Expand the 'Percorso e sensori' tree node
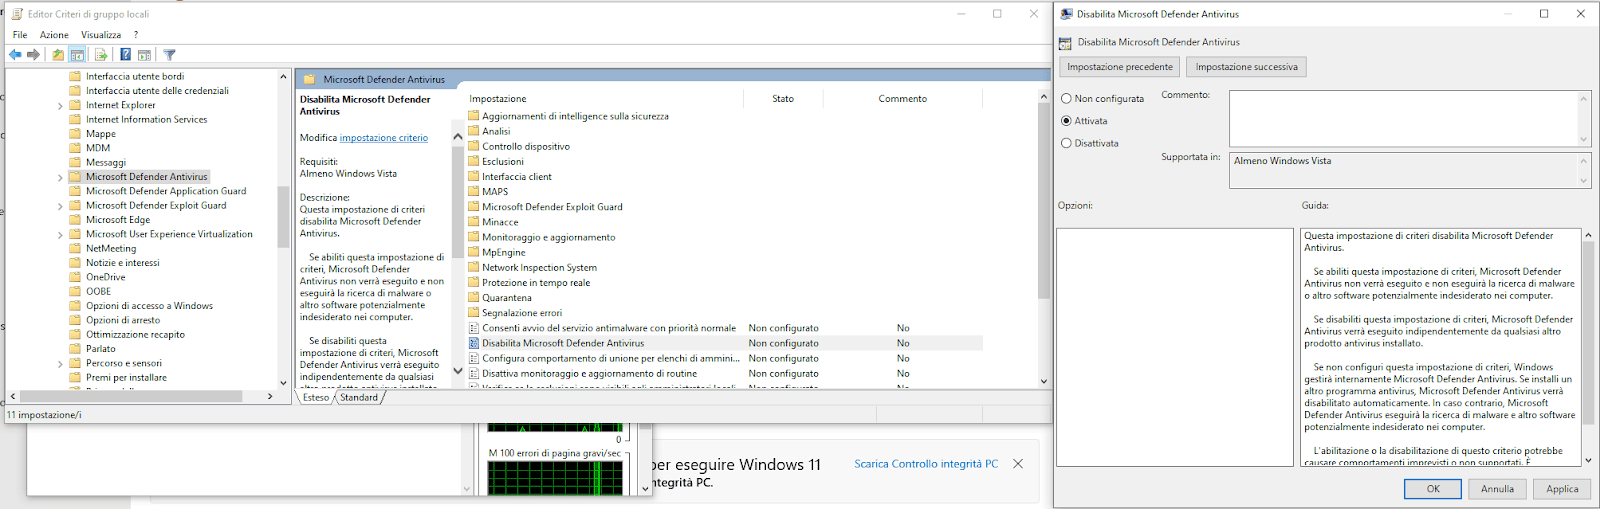 pyautogui.click(x=60, y=364)
